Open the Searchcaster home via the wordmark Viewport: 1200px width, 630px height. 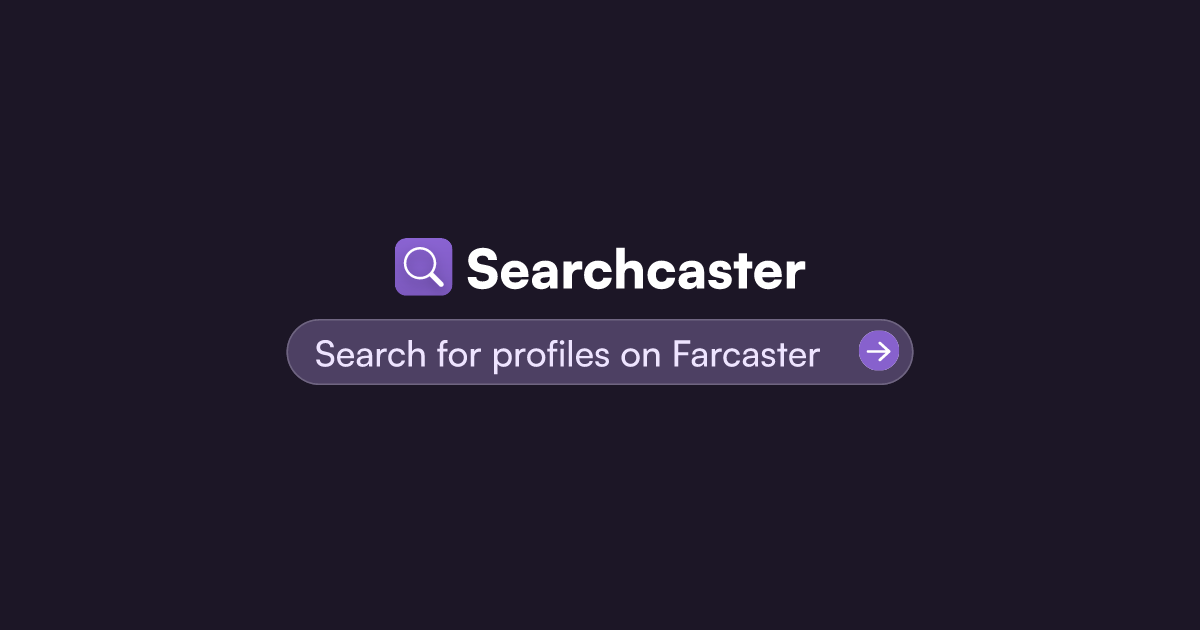tap(636, 269)
